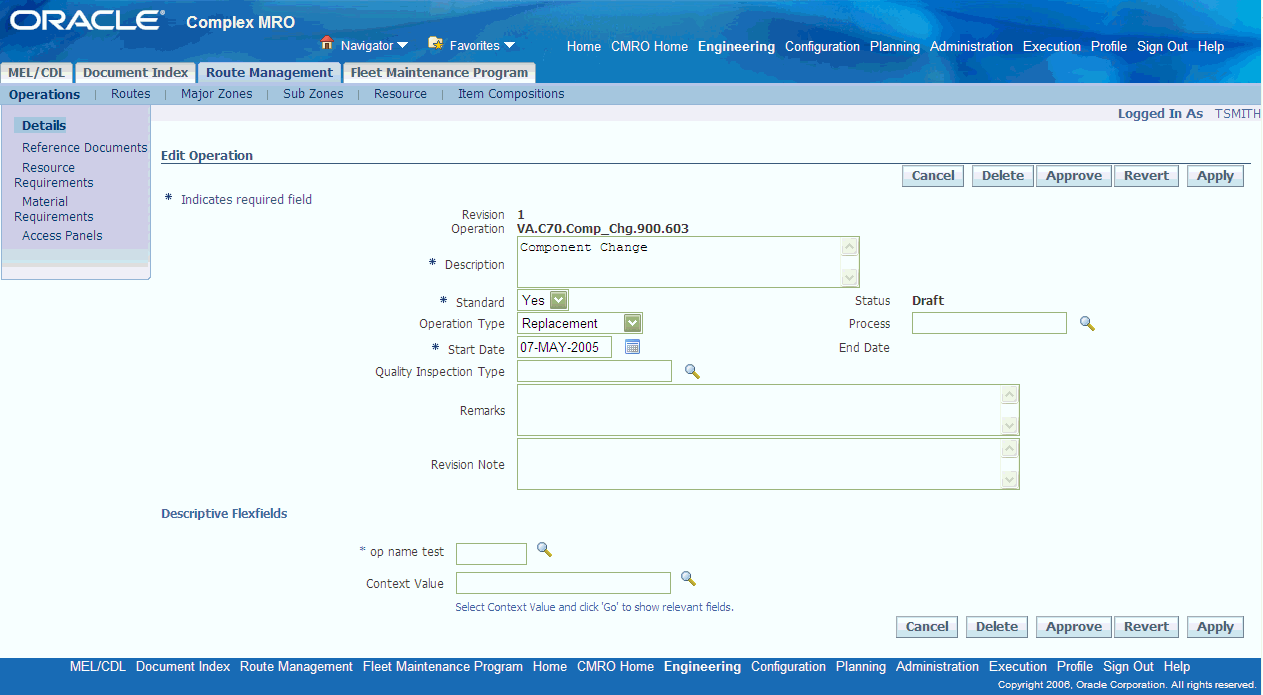Screen dimensions: 1263x695
Task: Open Configuration in the header
Action: click(x=822, y=47)
